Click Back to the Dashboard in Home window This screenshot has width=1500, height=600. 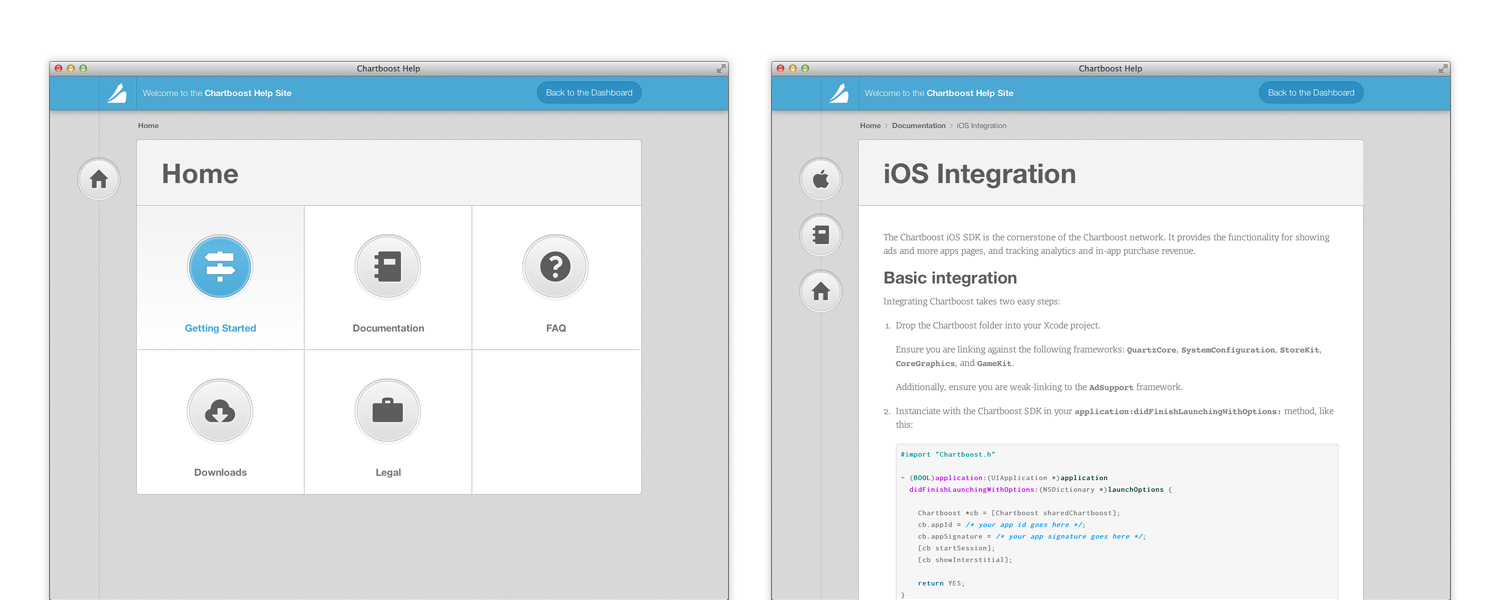point(589,93)
